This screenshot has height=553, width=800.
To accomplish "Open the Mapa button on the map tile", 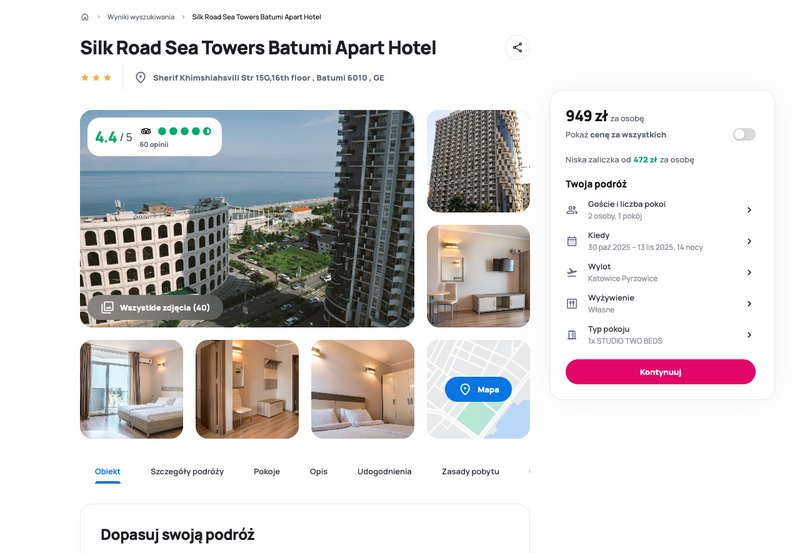I will [x=478, y=389].
